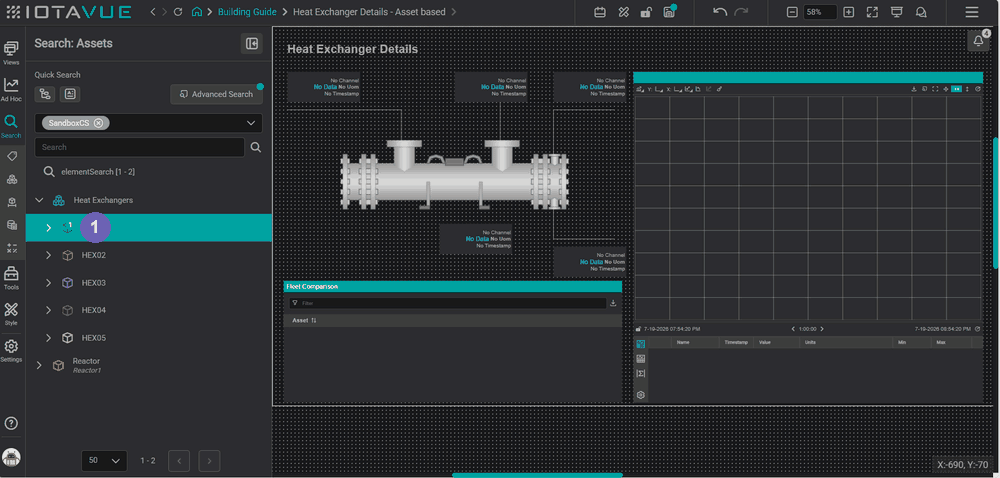Open the SandboxCS database dropdown
Viewport: 1000px width, 478px height.
(x=250, y=123)
